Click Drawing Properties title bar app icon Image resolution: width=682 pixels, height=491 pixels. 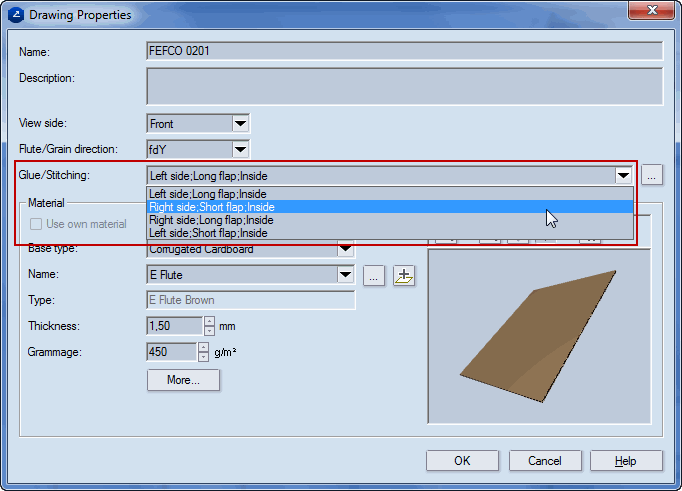coord(17,14)
